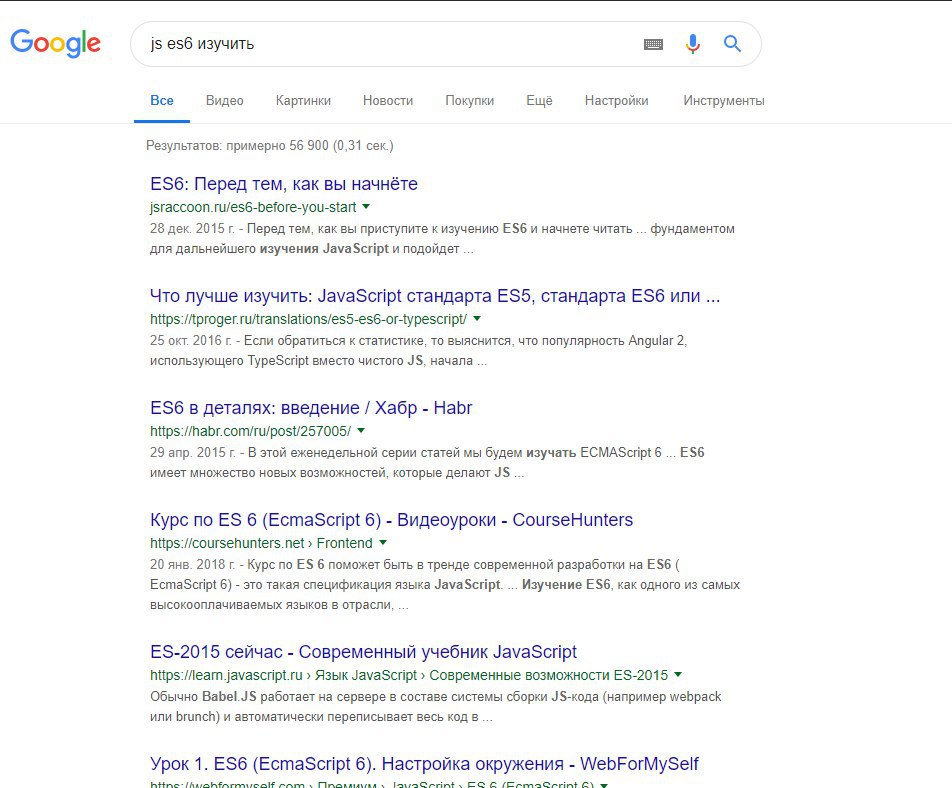Expand arrow next to jsraccoon.ru URL
952x788 pixels.
pos(366,206)
